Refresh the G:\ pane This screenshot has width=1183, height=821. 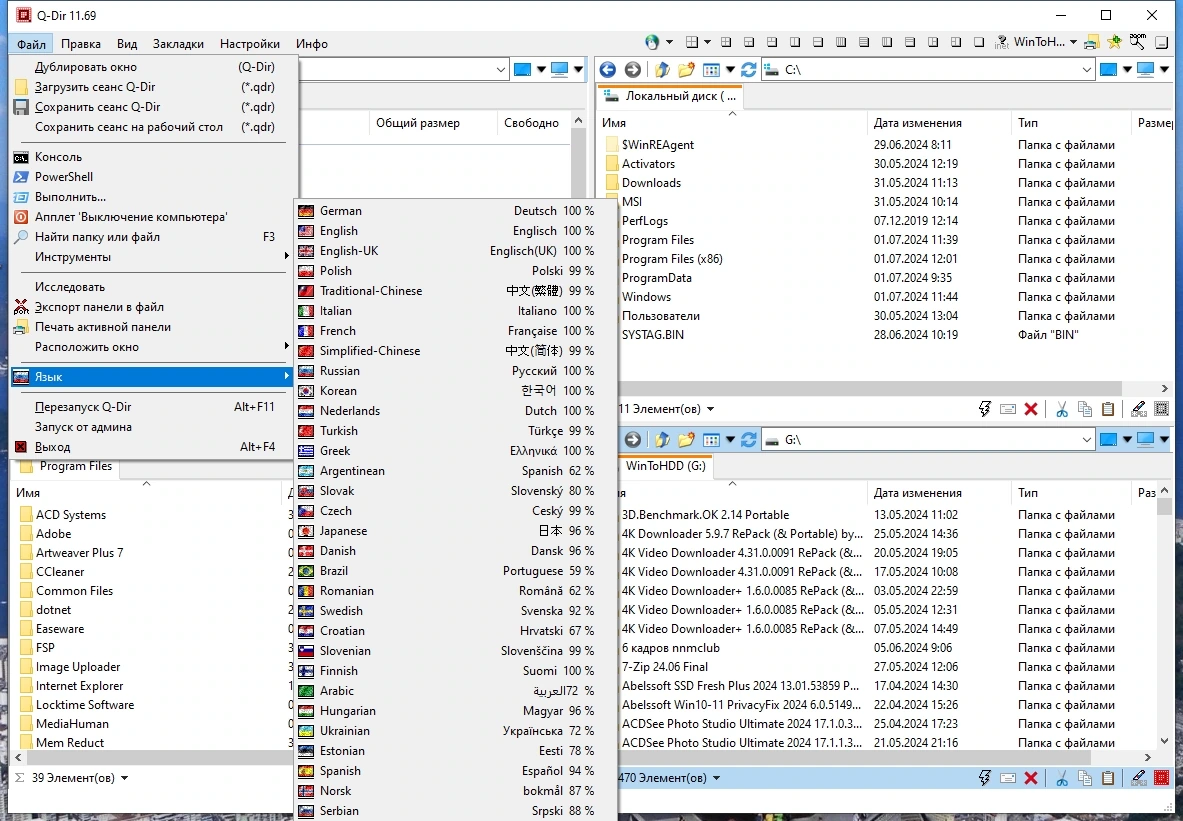748,439
